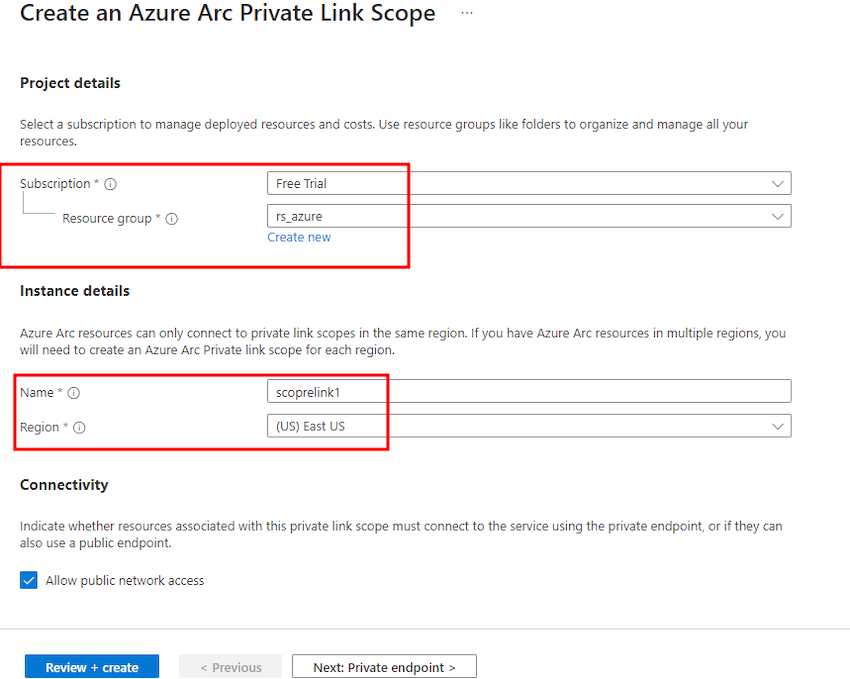Click the Resource group dropdown chevron
Viewport: 850px width, 679px height.
[779, 216]
